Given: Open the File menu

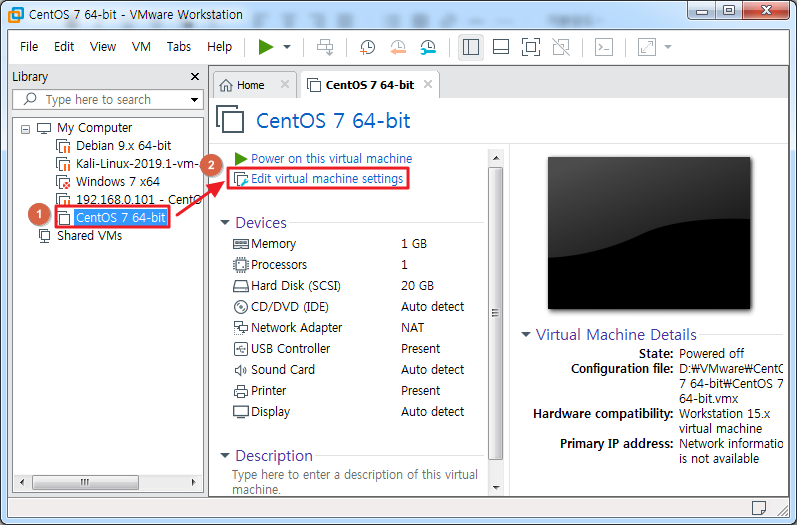Looking at the screenshot, I should (x=29, y=47).
